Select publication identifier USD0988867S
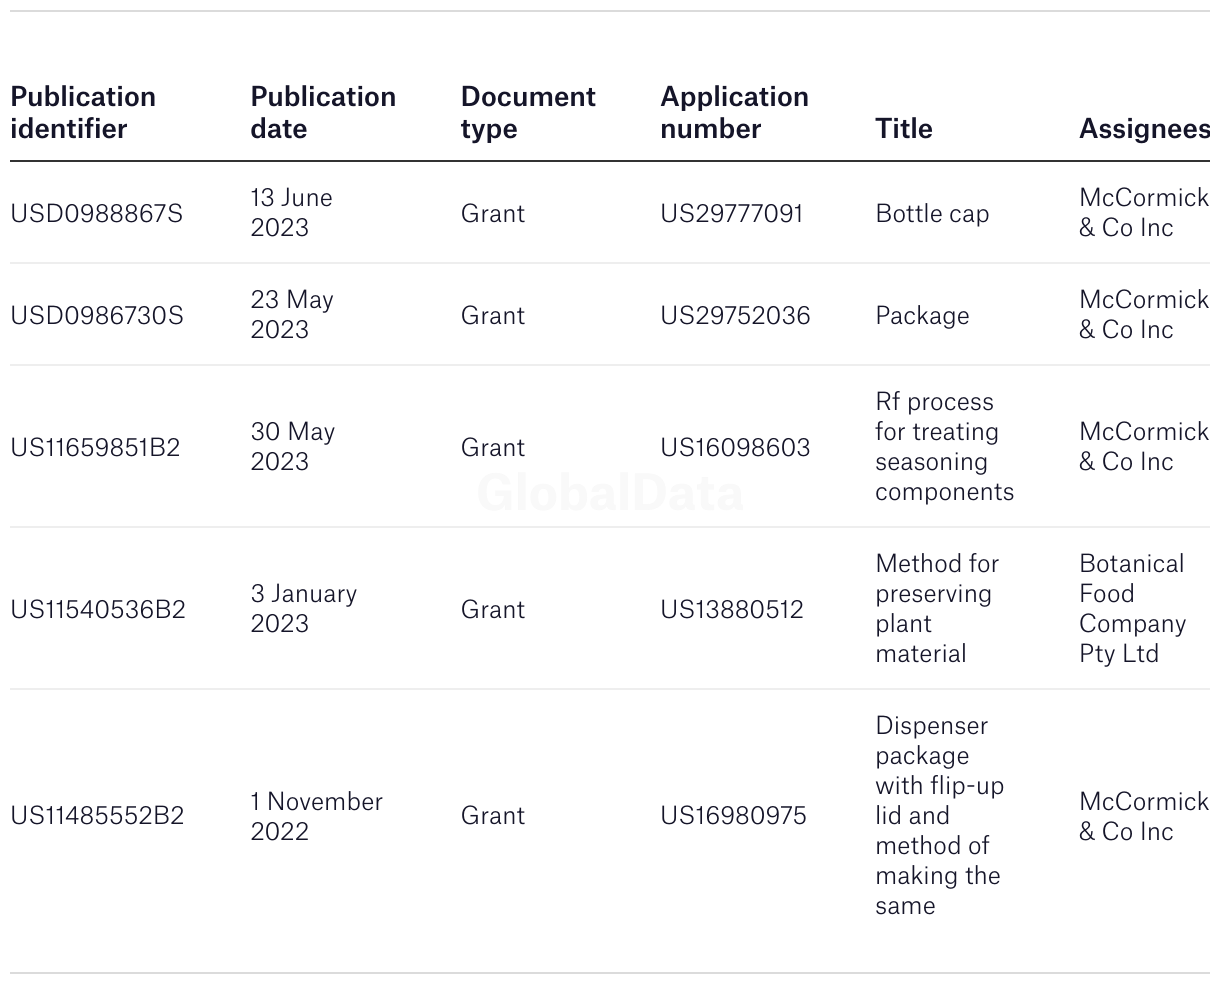 (x=97, y=214)
